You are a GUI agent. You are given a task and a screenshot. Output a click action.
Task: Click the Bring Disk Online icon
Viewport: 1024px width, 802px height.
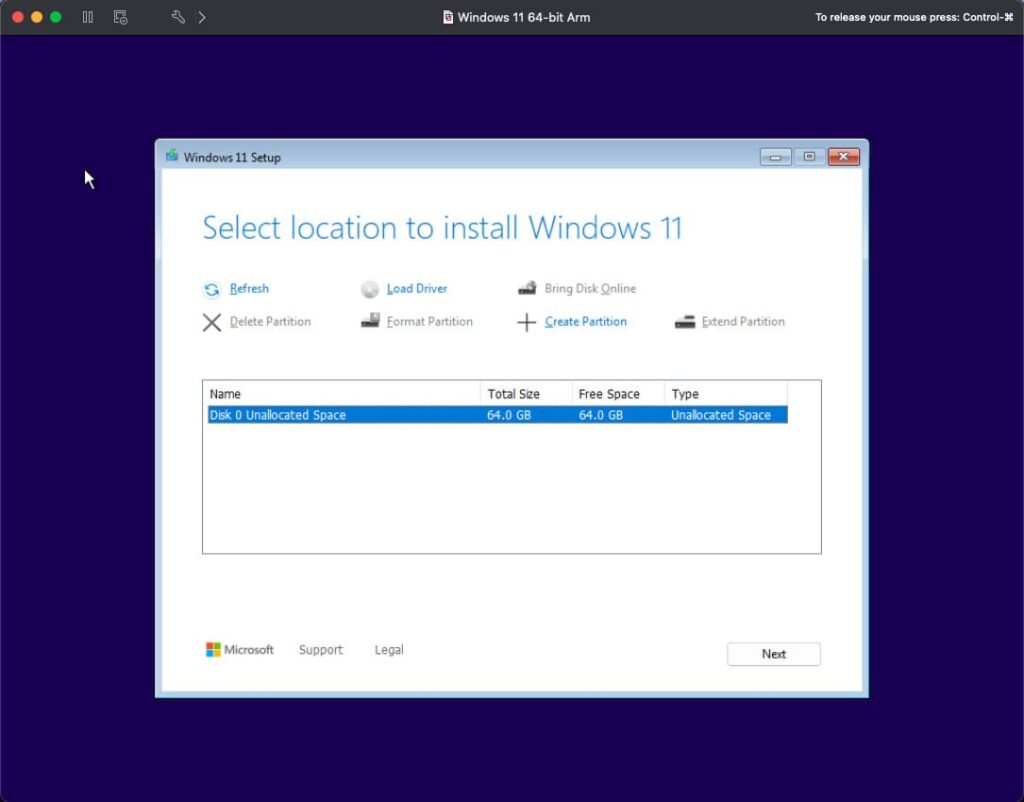527,289
